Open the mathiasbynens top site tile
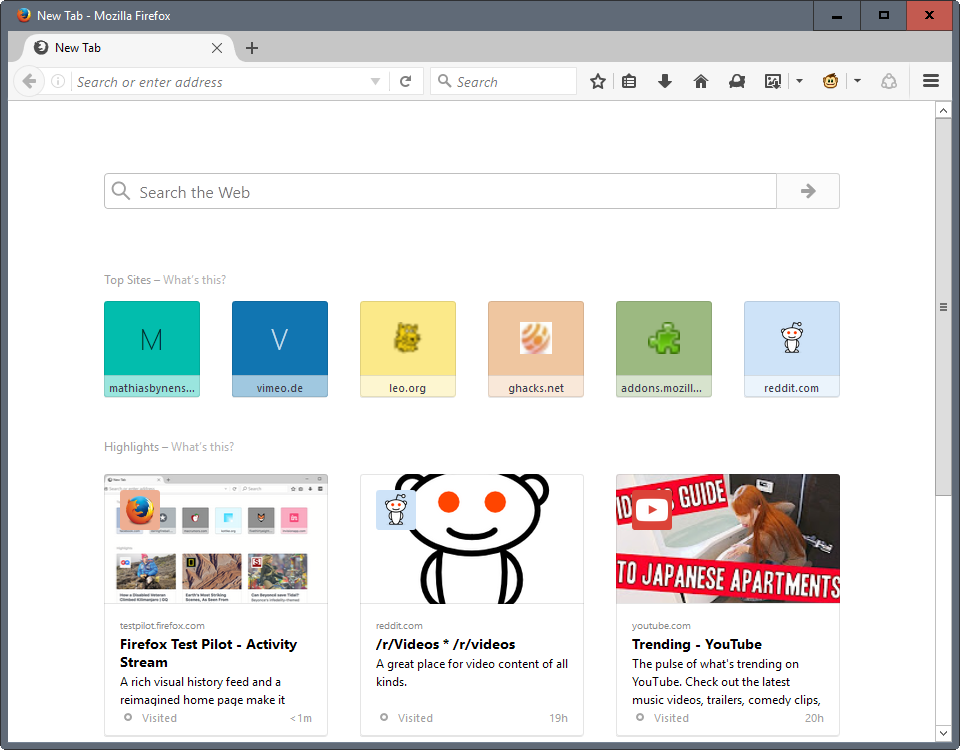This screenshot has height=750, width=960. (152, 349)
